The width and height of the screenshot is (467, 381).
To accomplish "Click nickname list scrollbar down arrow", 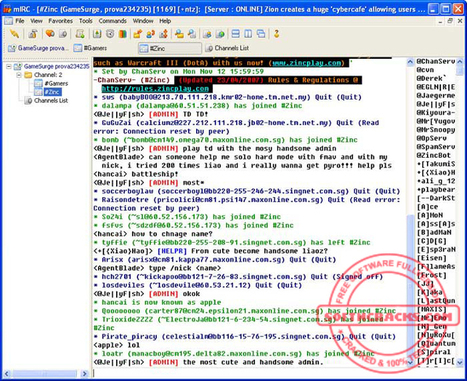I will click(460, 362).
